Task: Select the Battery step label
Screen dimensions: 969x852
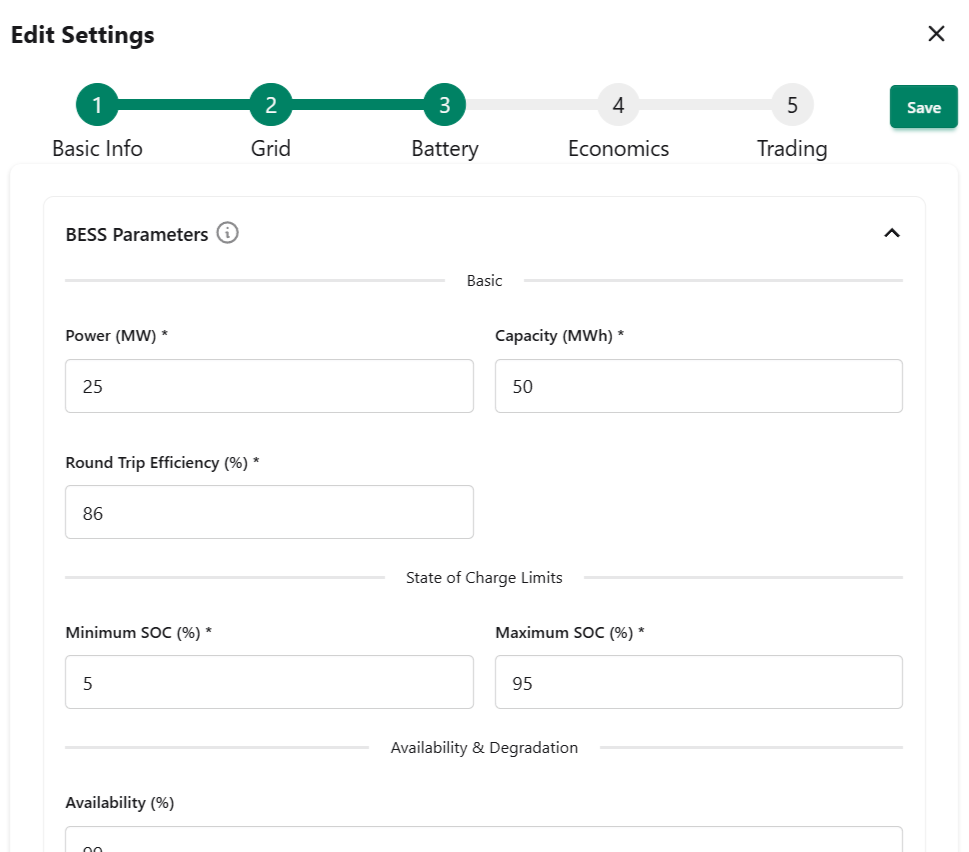Action: (445, 149)
